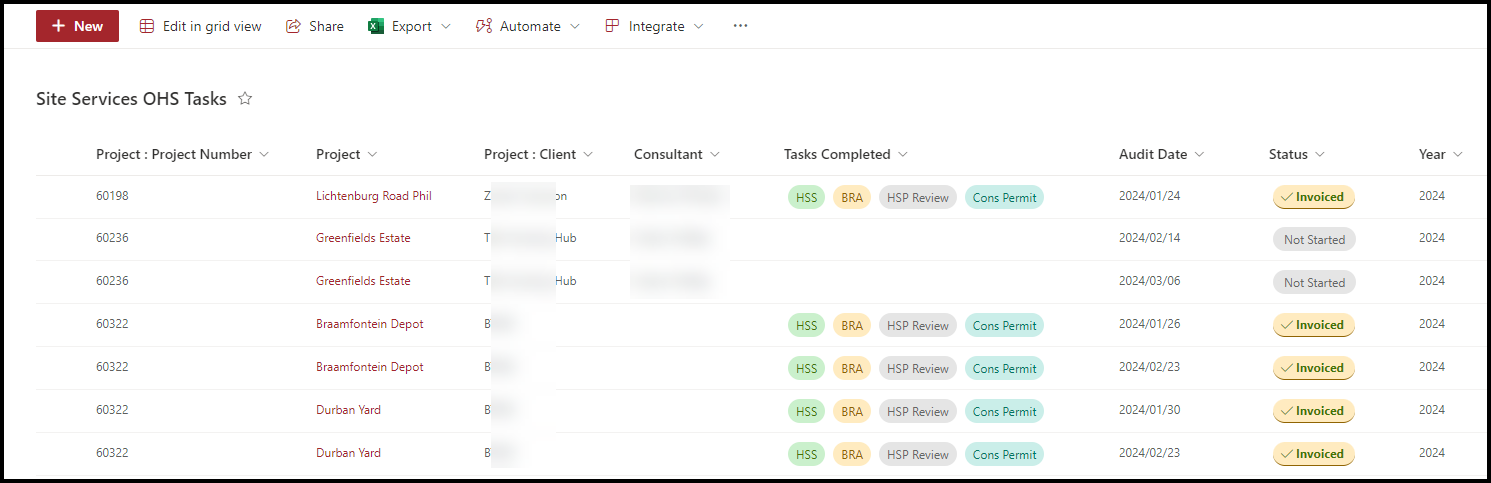Open the Lichtenburg Road Phil project link
The image size is (1491, 483).
tap(373, 196)
